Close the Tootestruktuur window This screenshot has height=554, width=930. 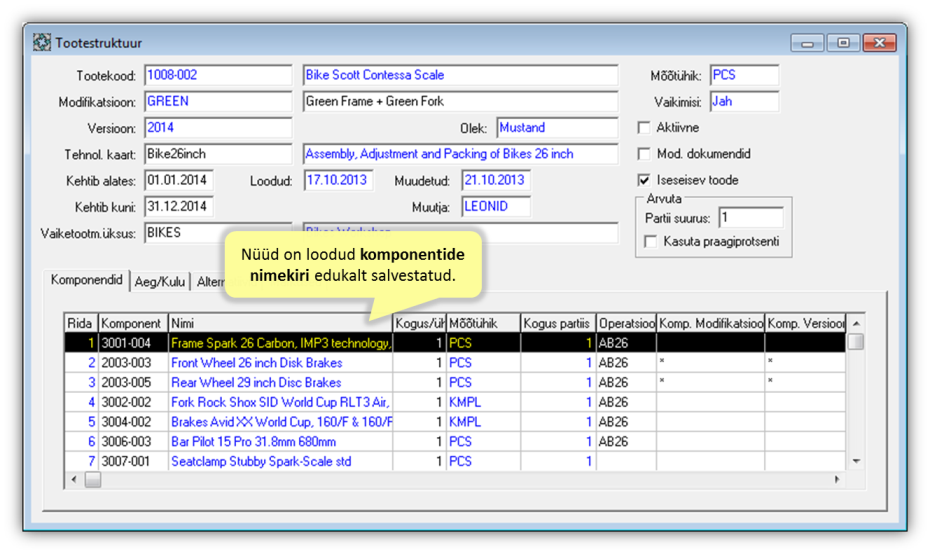point(880,43)
